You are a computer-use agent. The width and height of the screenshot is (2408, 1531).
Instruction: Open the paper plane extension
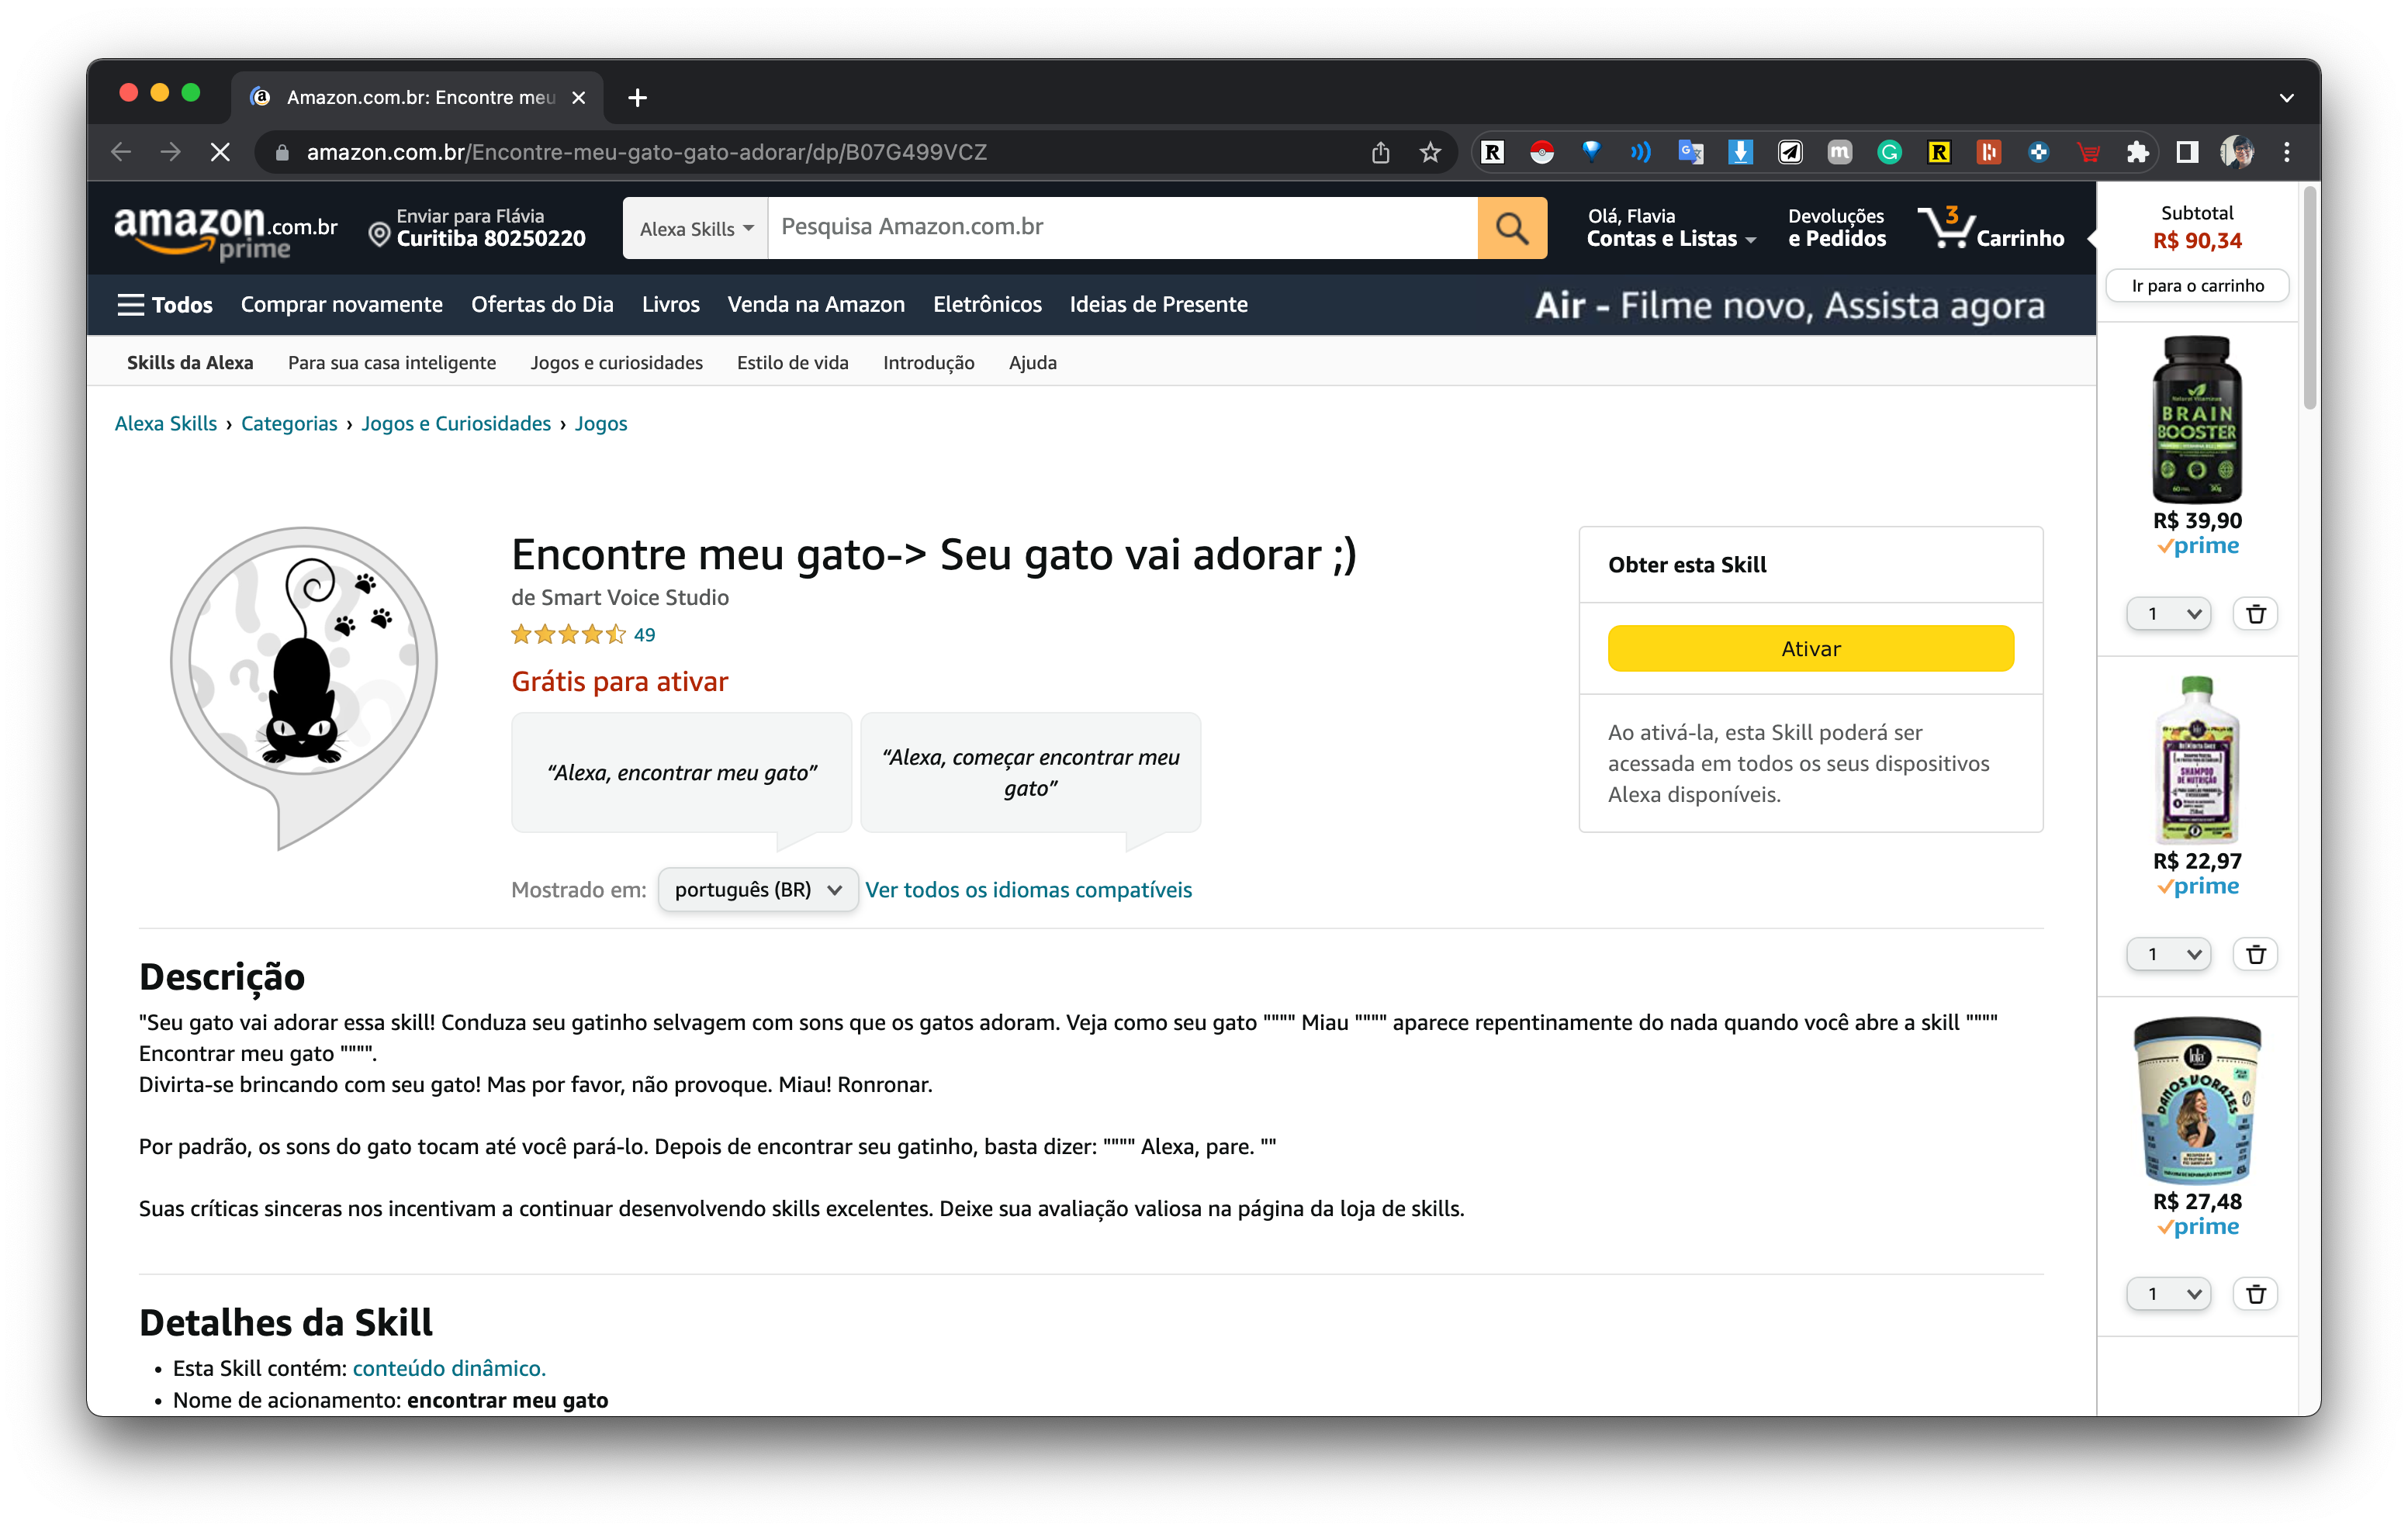point(1790,152)
